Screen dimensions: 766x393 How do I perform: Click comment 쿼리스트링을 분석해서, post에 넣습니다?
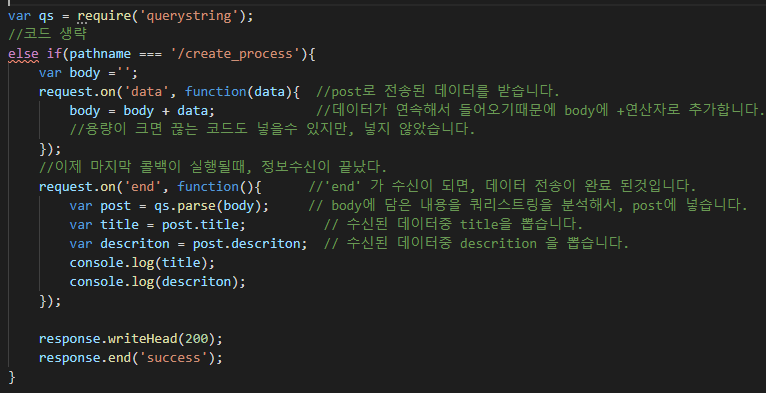(528, 205)
